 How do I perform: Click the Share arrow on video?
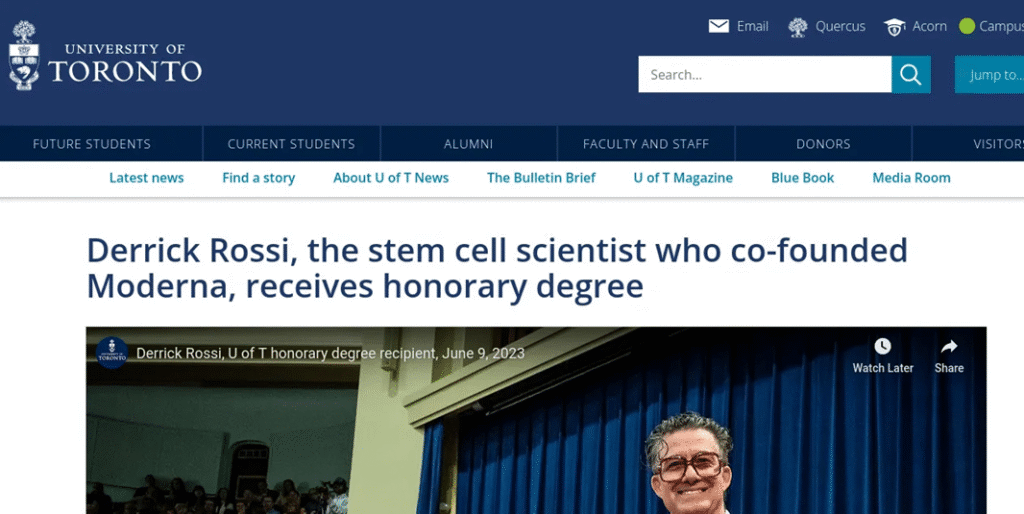point(949,346)
